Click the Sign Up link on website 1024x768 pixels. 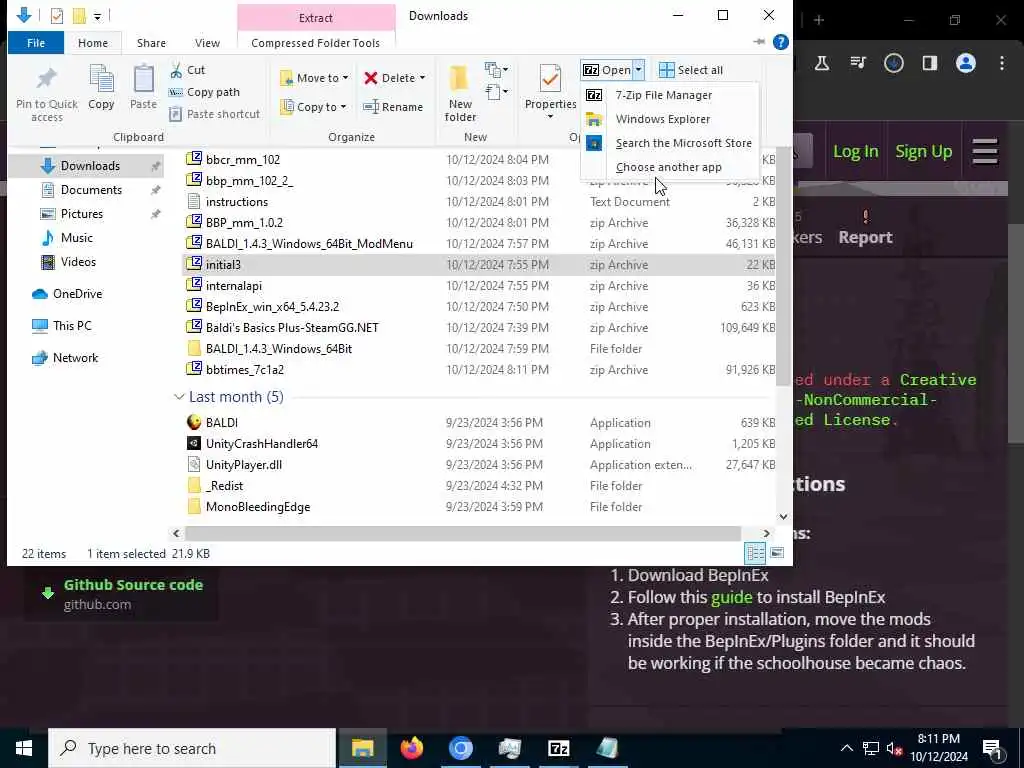(x=923, y=152)
